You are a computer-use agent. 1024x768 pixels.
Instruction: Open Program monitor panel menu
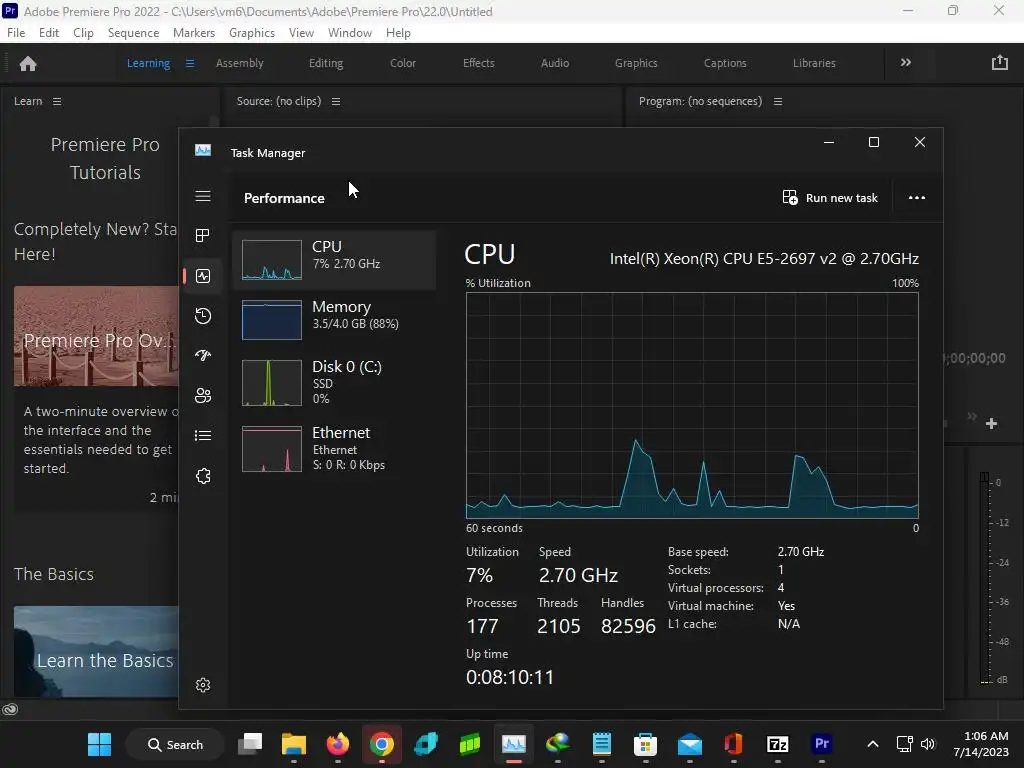pyautogui.click(x=778, y=101)
